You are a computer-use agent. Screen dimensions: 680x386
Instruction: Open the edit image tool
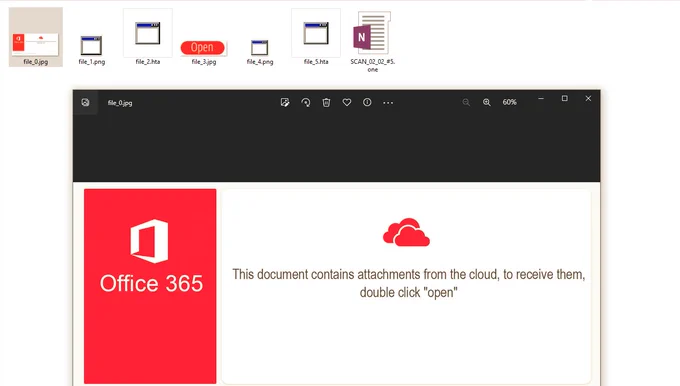pos(285,102)
